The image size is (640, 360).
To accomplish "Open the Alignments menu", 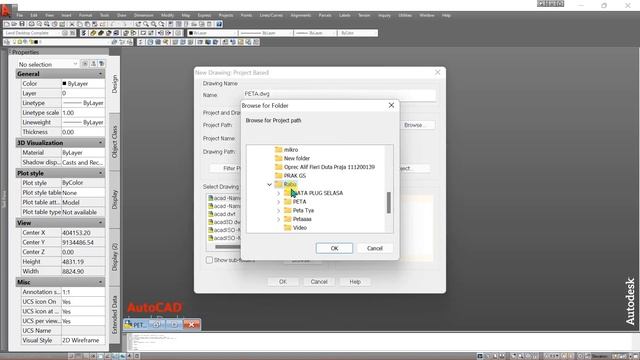I will pos(301,15).
